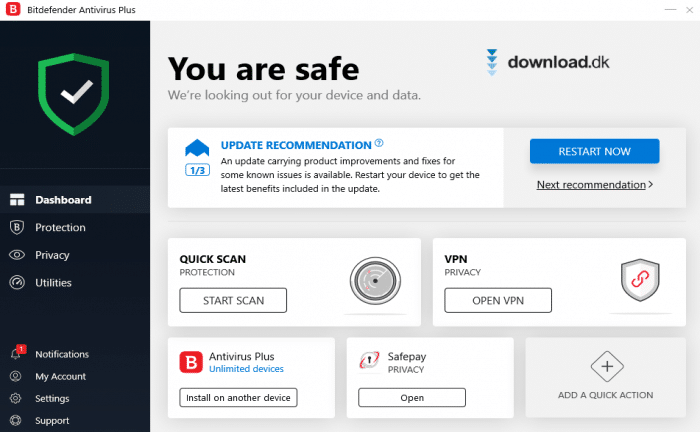The height and width of the screenshot is (432, 700).
Task: Click the Notifications bell icon
Action: coord(16,354)
